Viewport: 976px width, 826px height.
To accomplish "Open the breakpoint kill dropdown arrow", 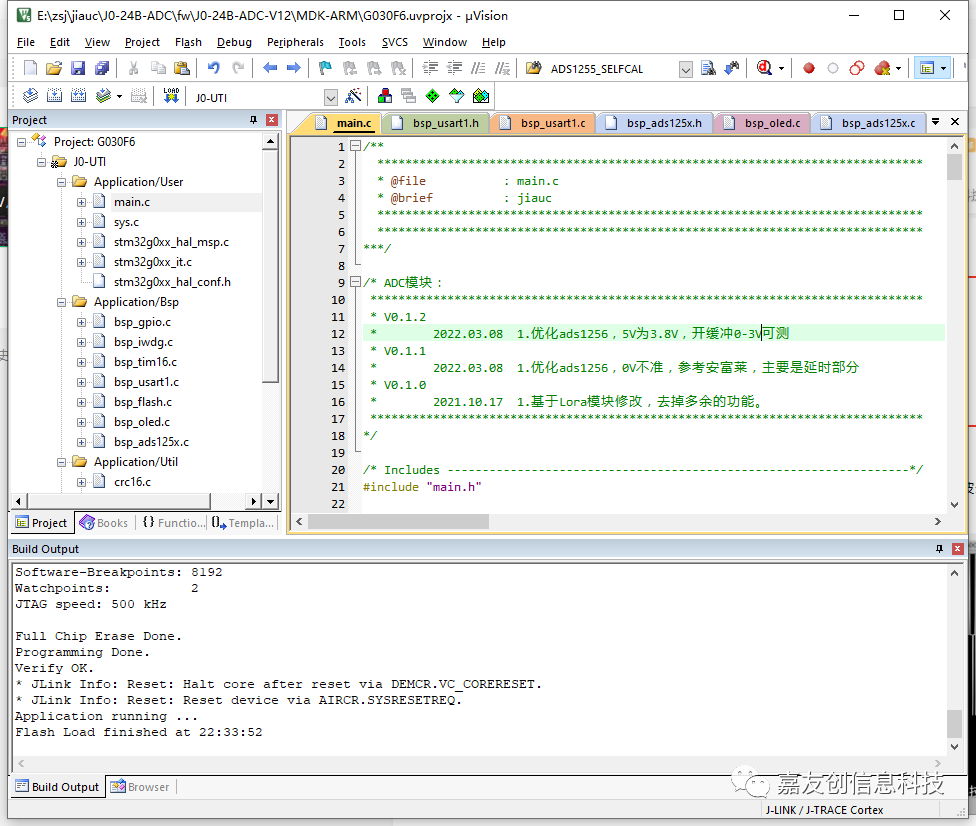I will tap(898, 68).
